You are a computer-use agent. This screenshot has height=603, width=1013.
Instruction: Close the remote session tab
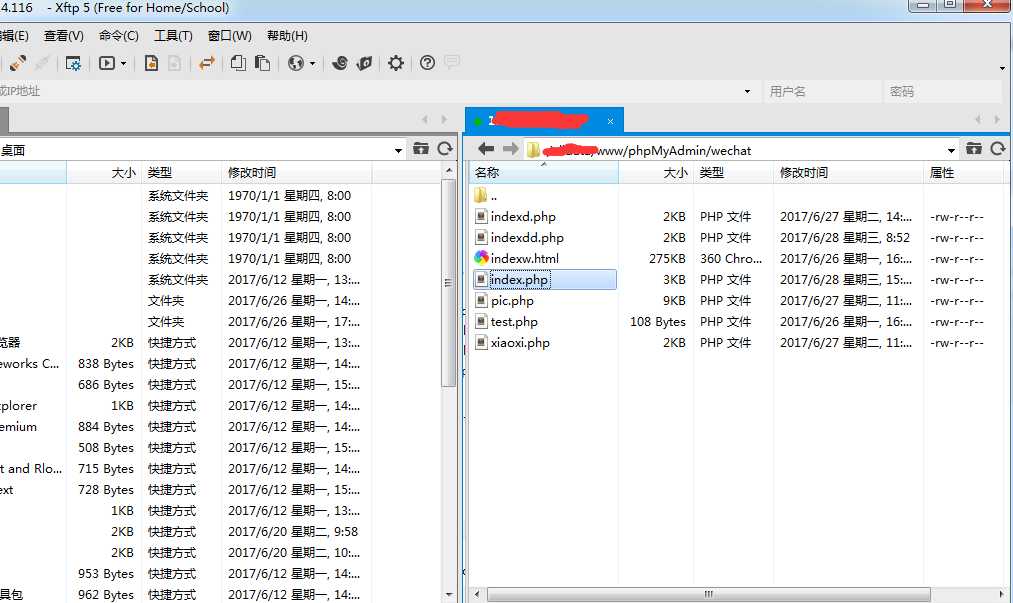pos(610,121)
